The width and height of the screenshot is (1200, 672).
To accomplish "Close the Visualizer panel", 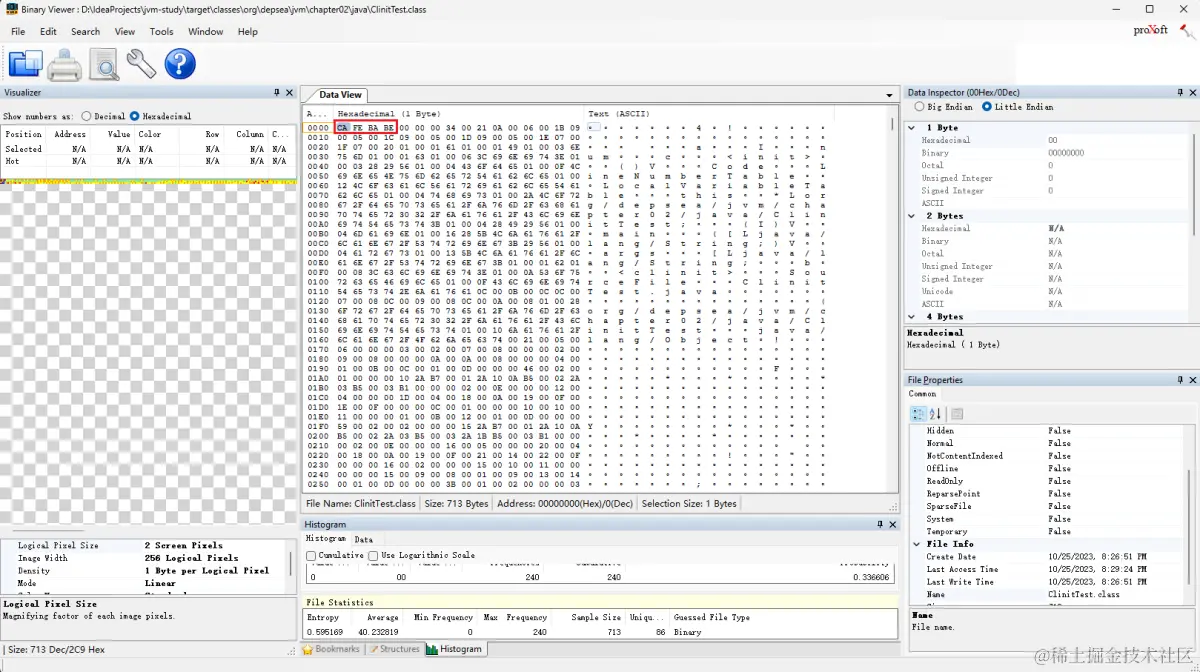I will coord(290,92).
